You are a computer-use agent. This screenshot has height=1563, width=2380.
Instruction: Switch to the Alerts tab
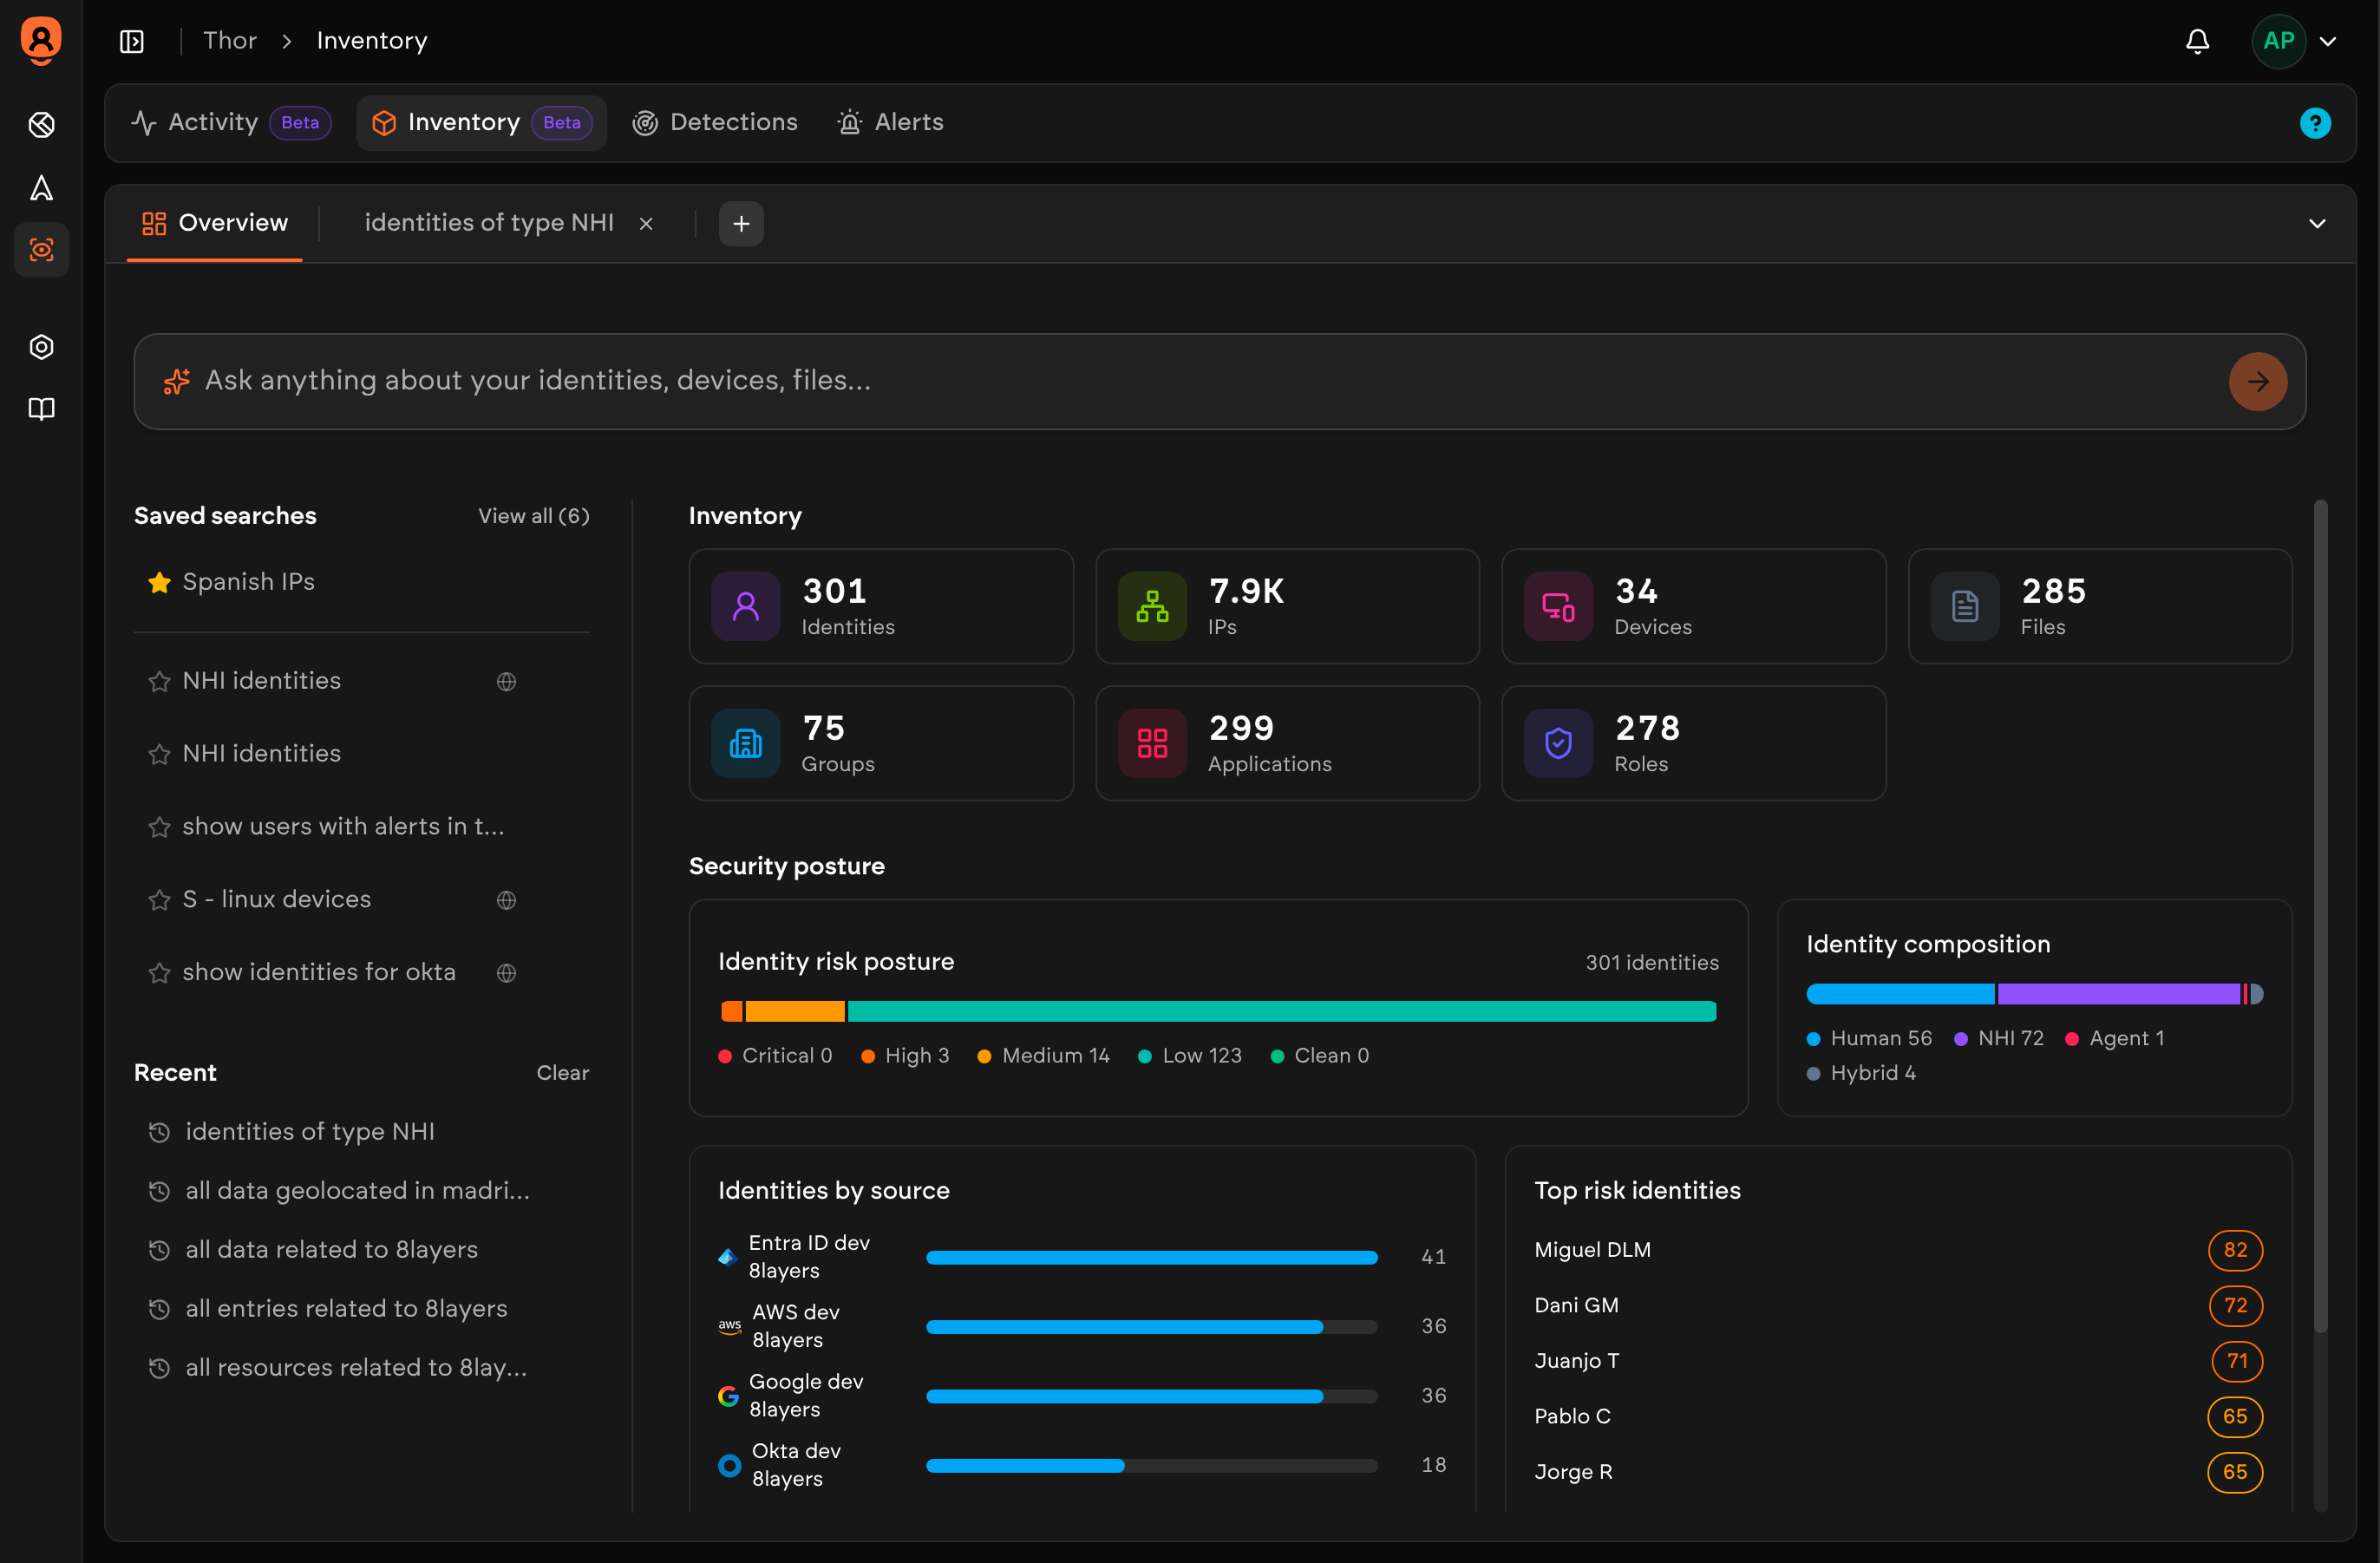(890, 123)
